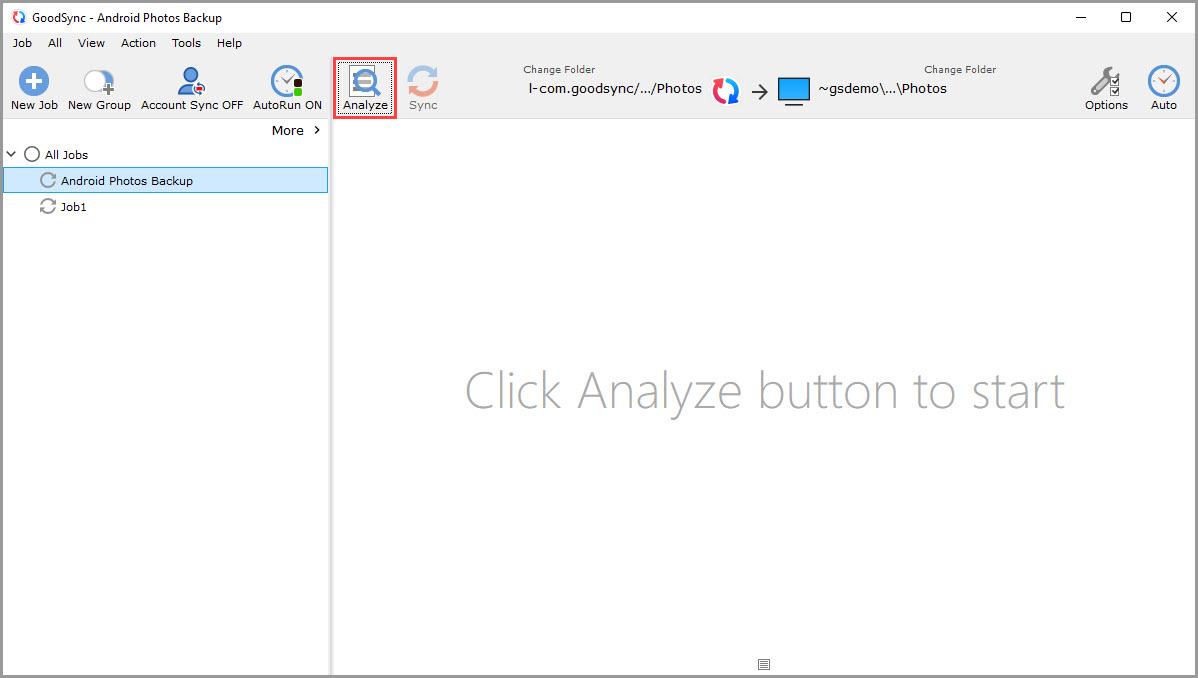Click the GoodSync logo in the title bar

point(19,17)
